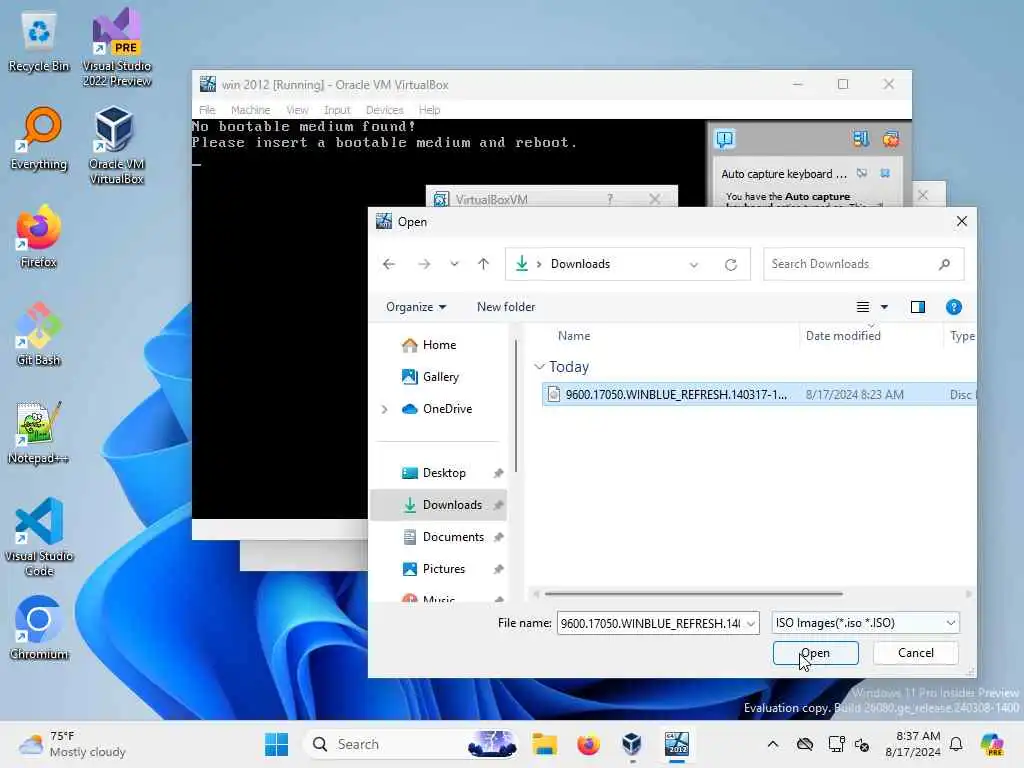Go back using the dialog's back arrow
Image resolution: width=1024 pixels, height=768 pixels.
[x=389, y=264]
